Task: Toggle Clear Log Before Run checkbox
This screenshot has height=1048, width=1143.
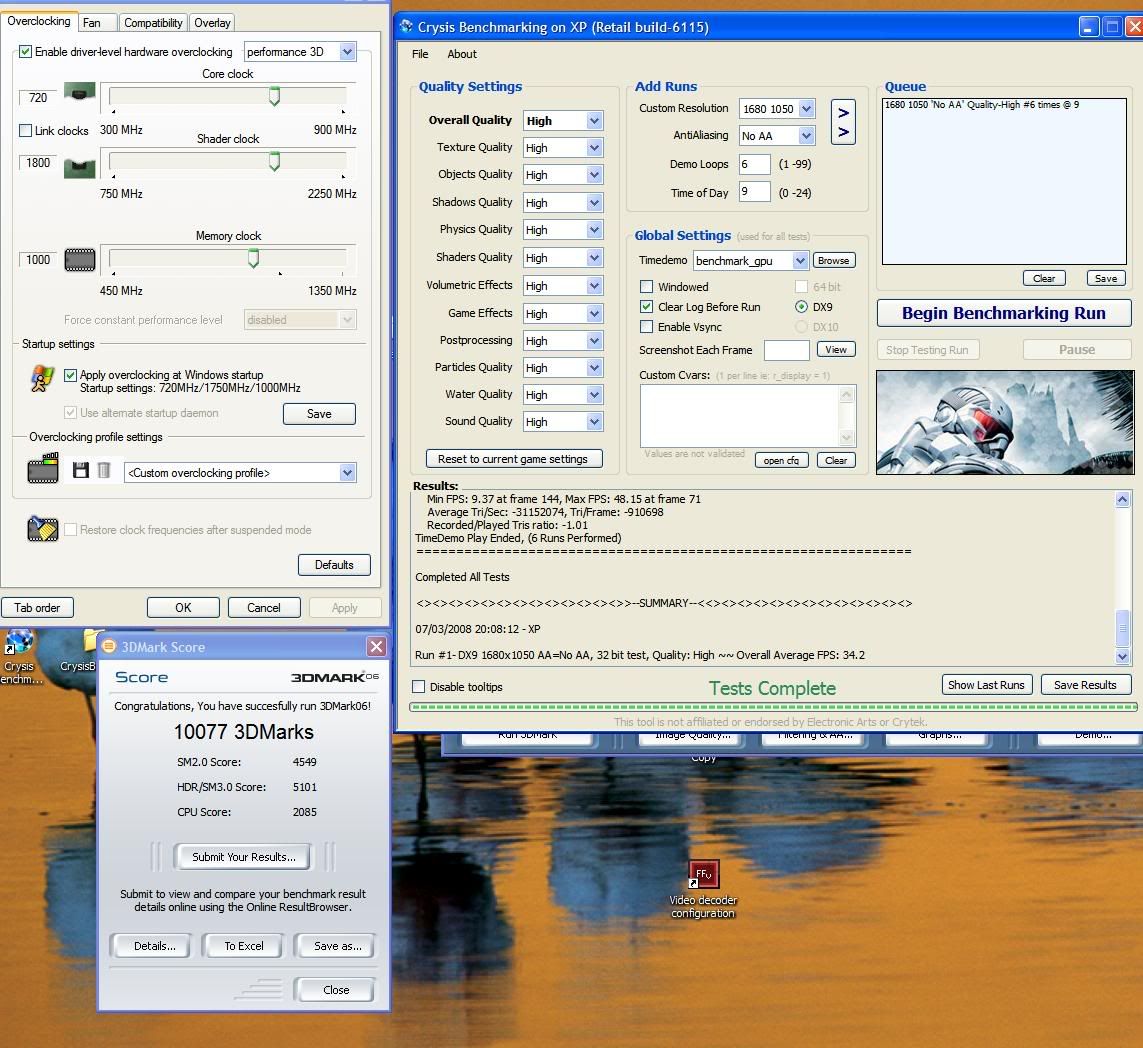Action: coord(647,307)
